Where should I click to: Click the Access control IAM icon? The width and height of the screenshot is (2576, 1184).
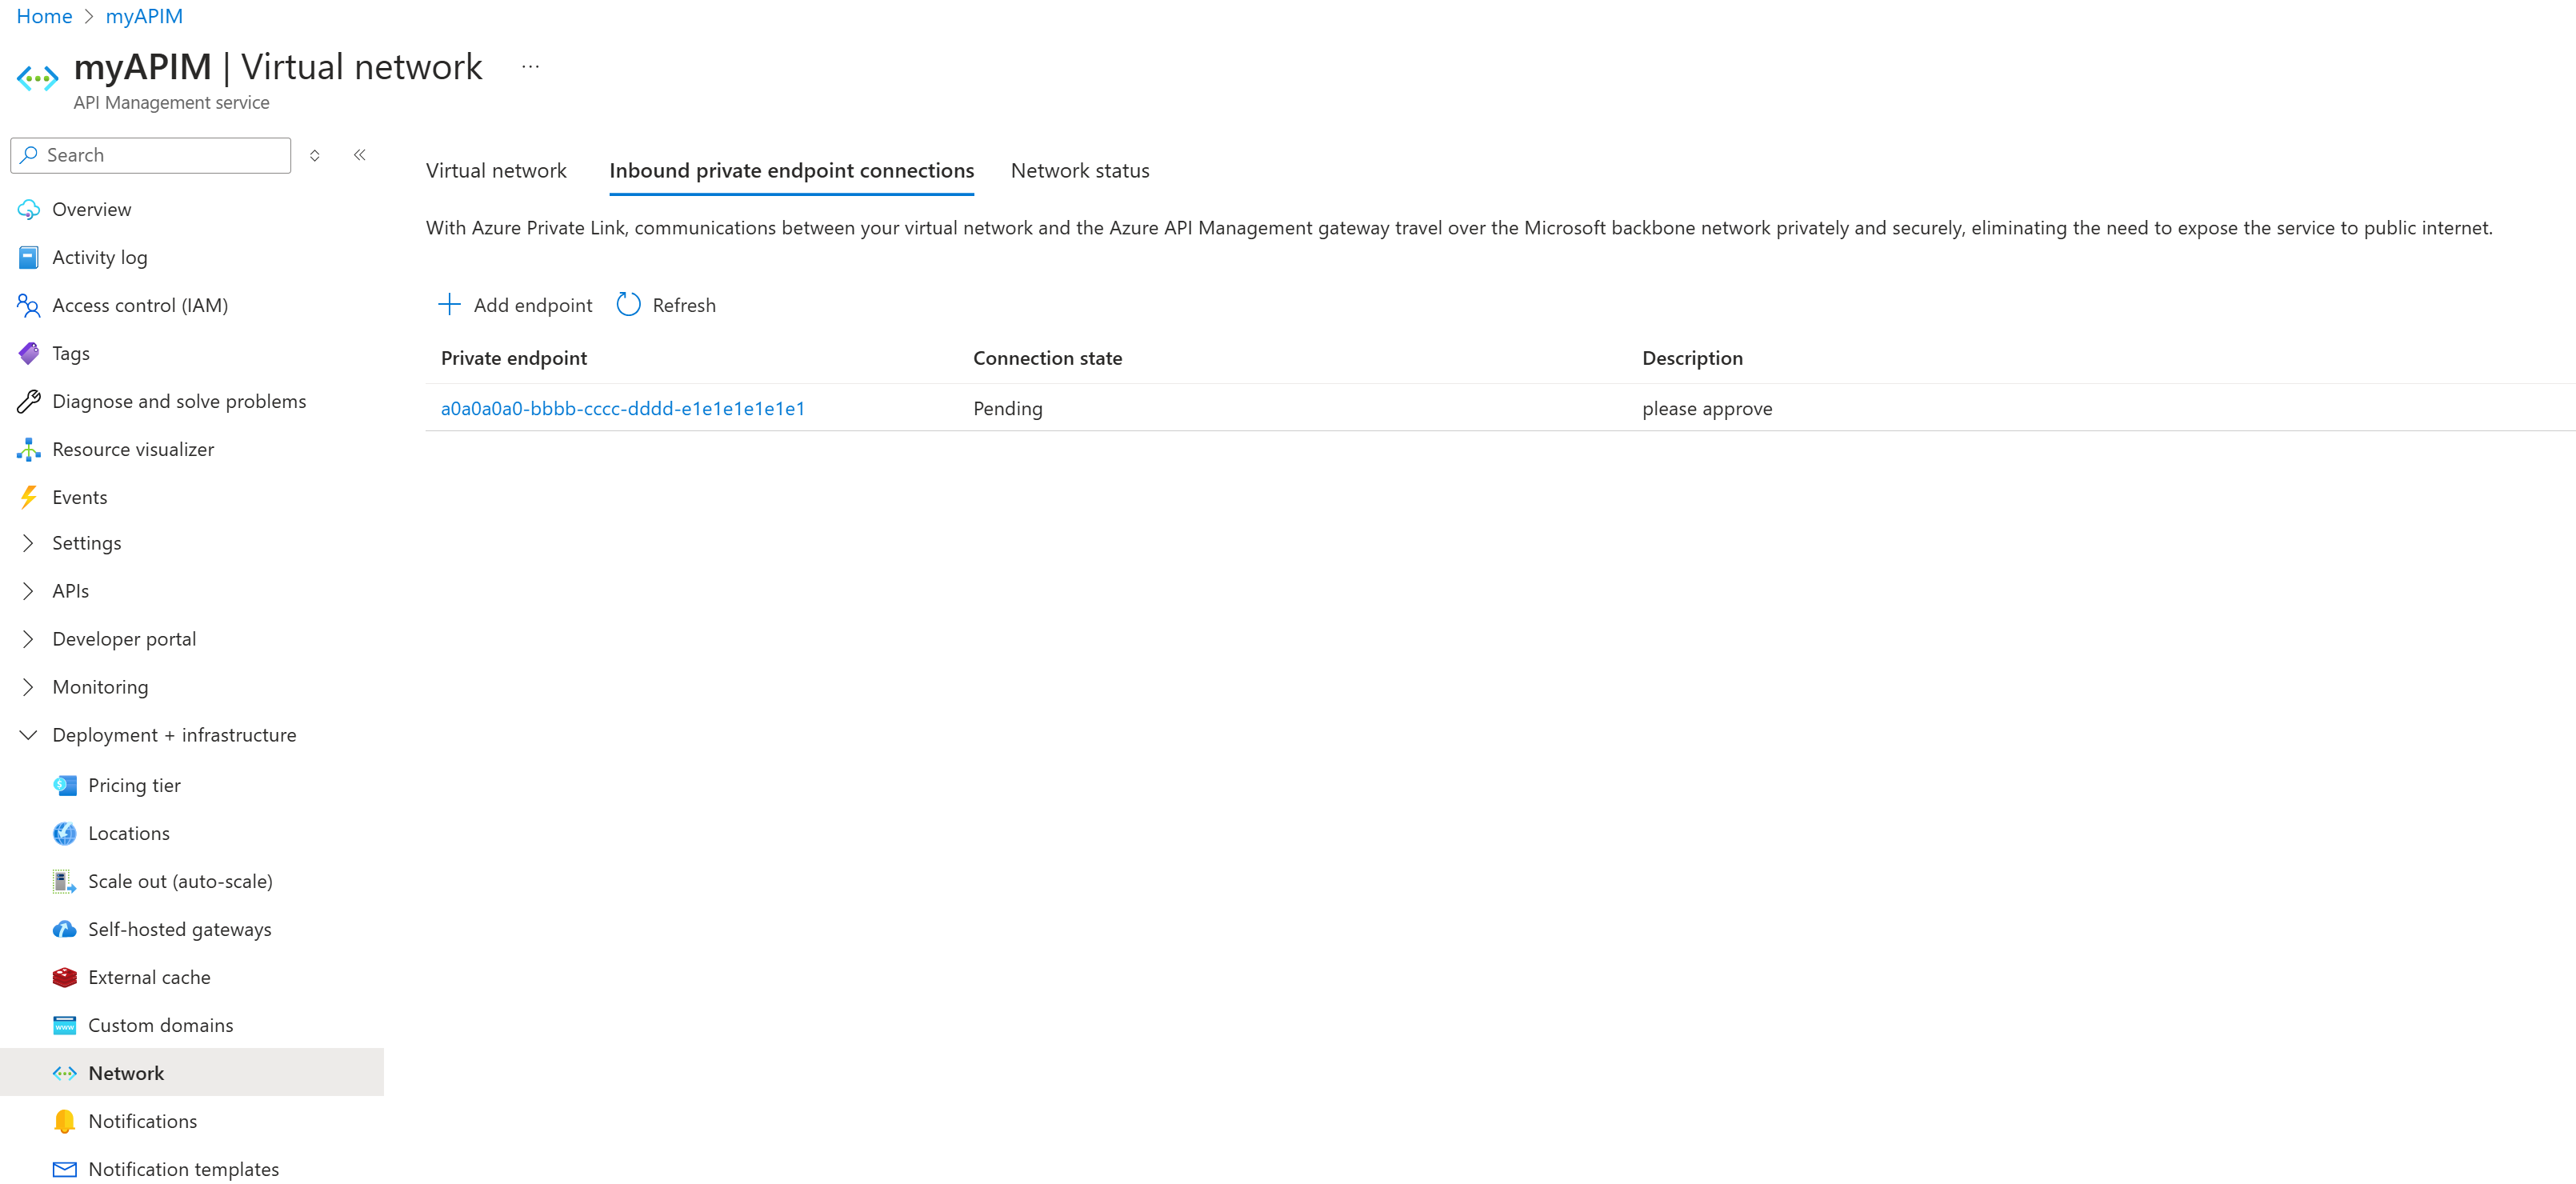coord(30,304)
